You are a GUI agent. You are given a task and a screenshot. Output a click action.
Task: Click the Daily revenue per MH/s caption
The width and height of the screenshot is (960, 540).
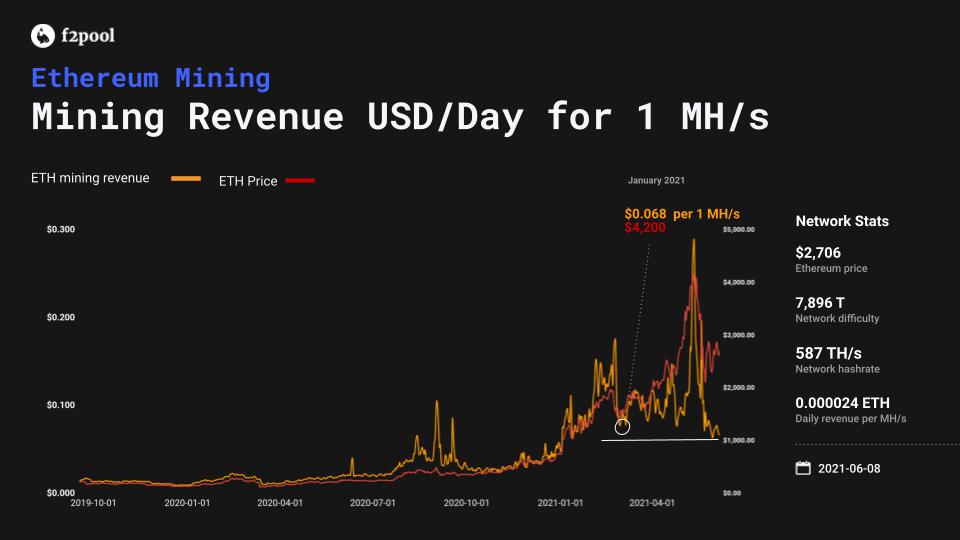tap(850, 419)
